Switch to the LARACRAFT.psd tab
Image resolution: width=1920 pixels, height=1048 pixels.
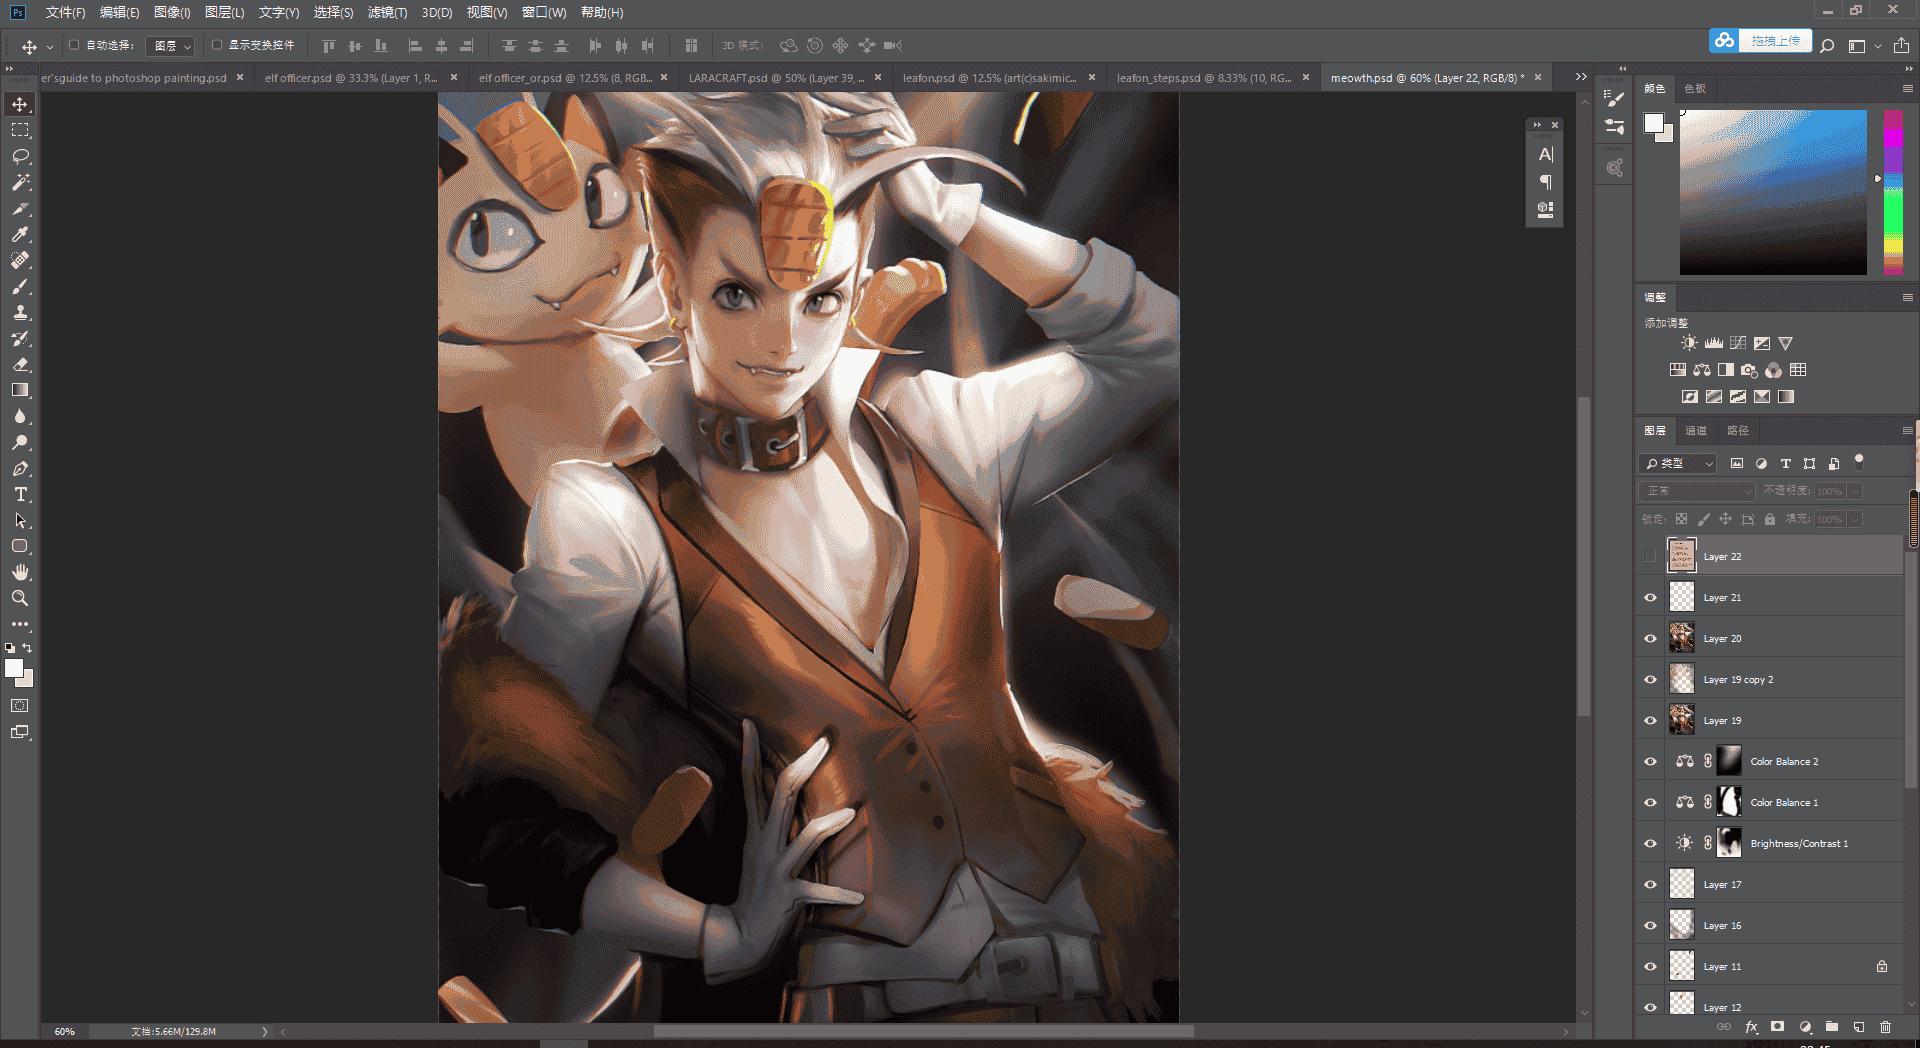coord(776,77)
